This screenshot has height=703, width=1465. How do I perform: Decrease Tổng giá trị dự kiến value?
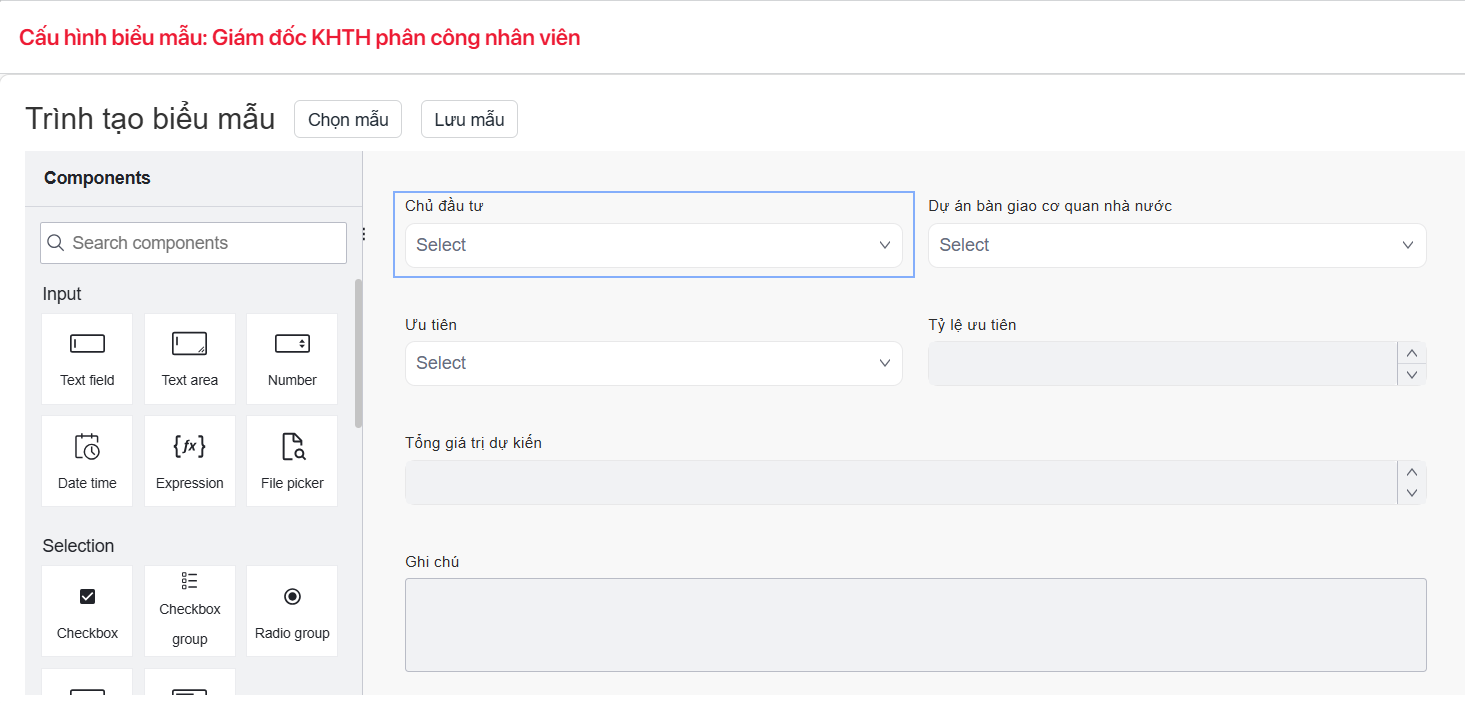1412,493
